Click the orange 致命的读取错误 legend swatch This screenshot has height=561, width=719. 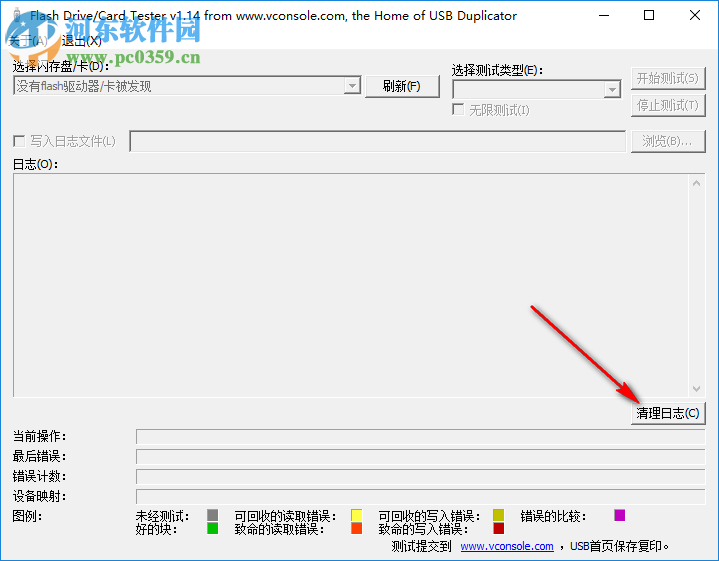pyautogui.click(x=356, y=528)
